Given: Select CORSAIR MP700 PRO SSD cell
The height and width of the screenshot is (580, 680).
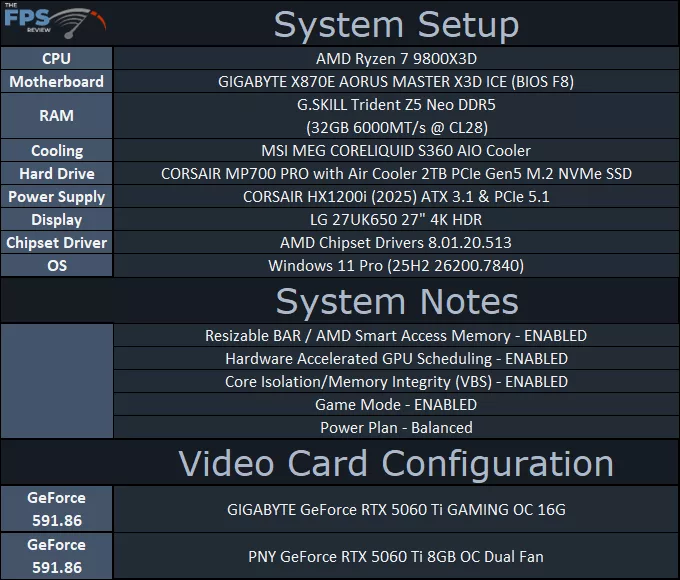Looking at the screenshot, I should coord(396,174).
